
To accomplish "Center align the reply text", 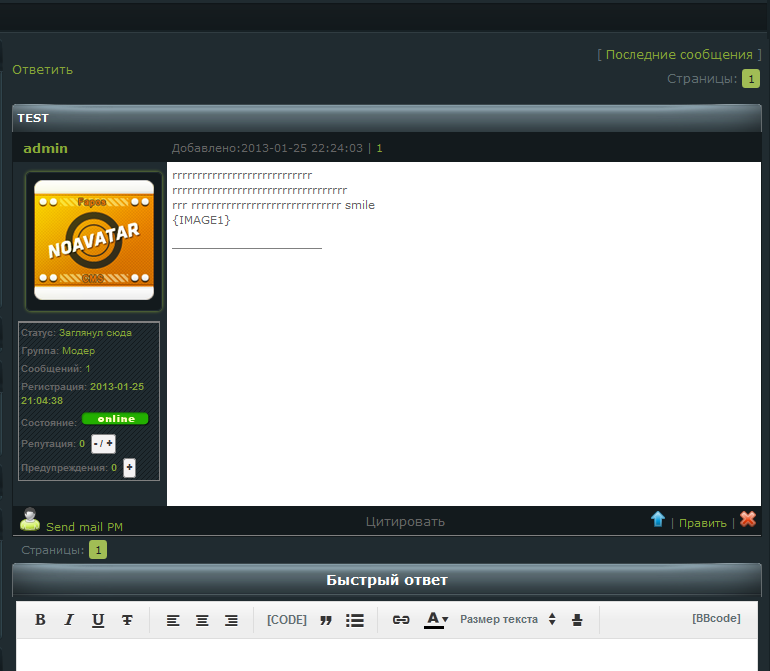I will [202, 620].
